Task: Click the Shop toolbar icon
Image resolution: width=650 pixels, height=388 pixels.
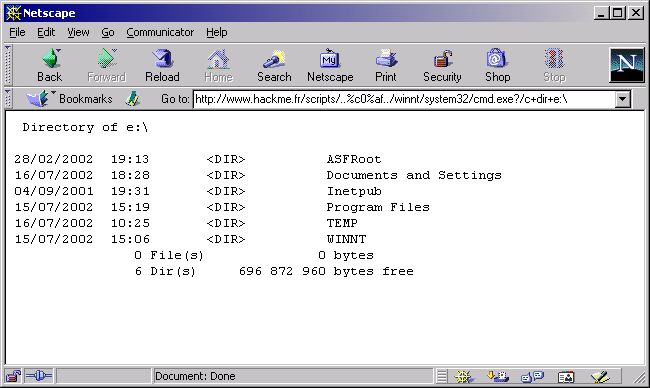Action: [497, 65]
